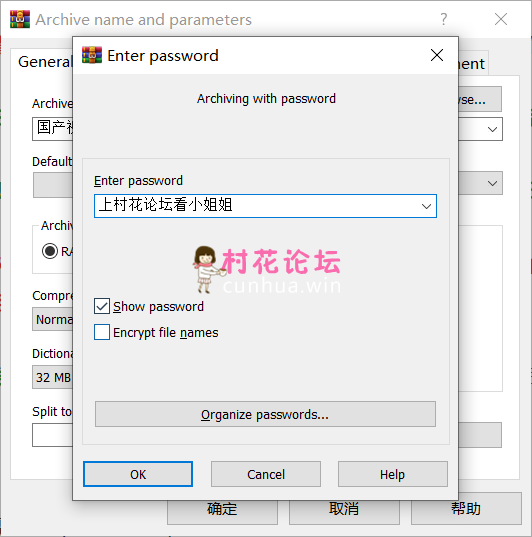The height and width of the screenshot is (537, 532).
Task: Confirm password with the OK button
Action: point(138,474)
